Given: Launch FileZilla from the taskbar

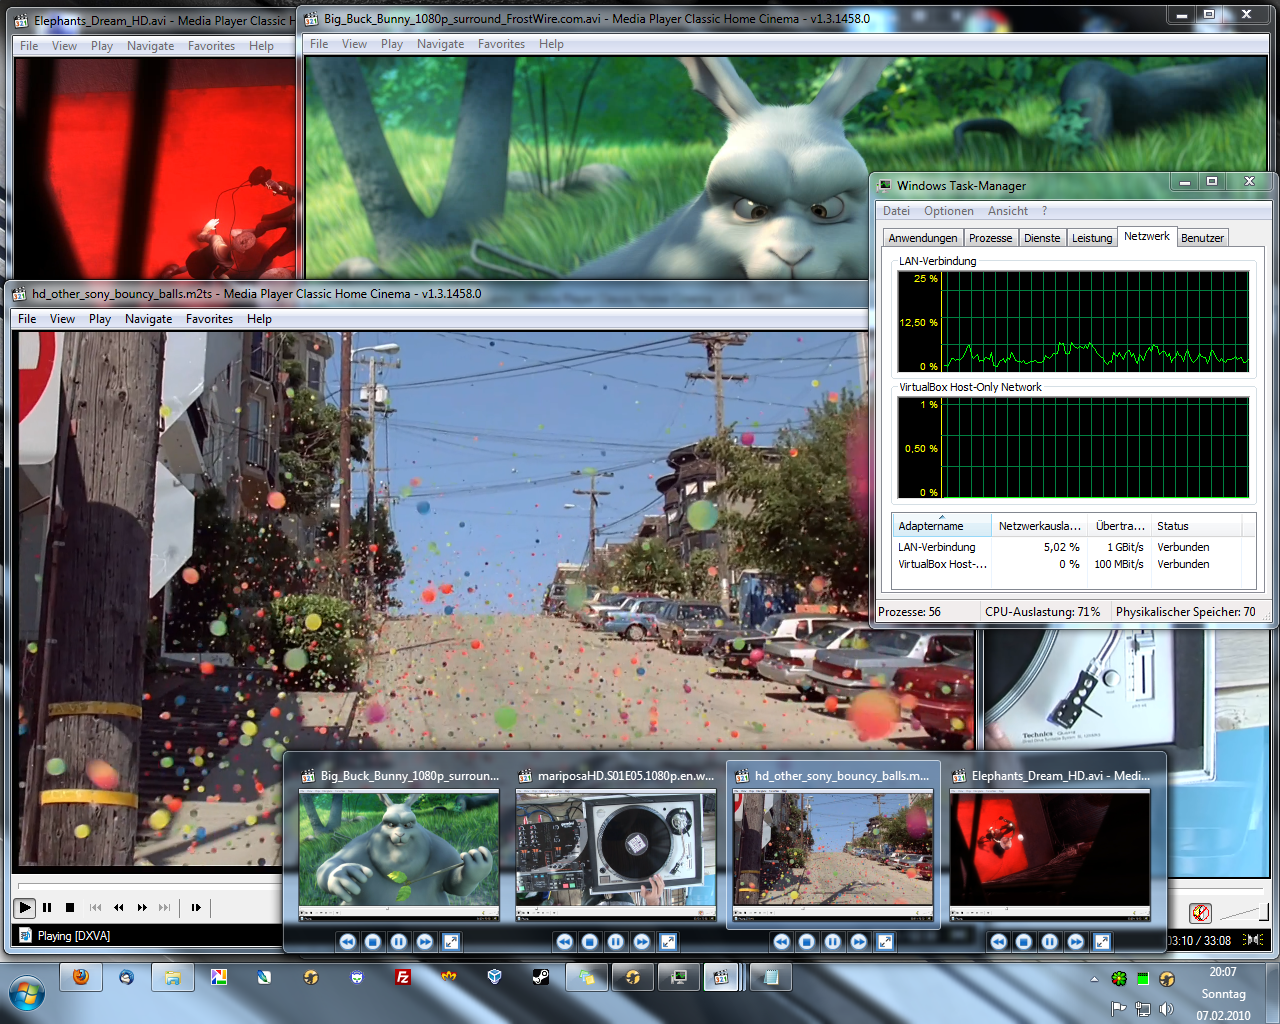Looking at the screenshot, I should point(403,977).
